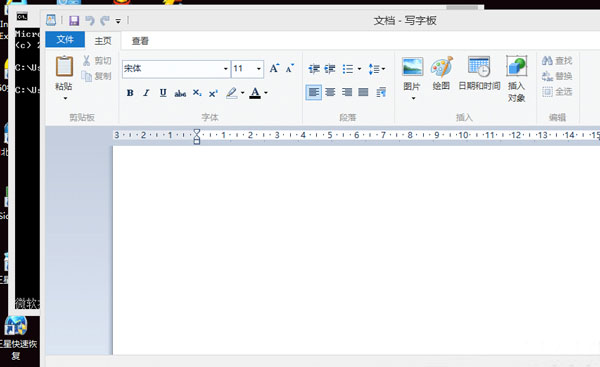Click the command prompt window icon
Screen dimensions: 600x367
(22, 16)
